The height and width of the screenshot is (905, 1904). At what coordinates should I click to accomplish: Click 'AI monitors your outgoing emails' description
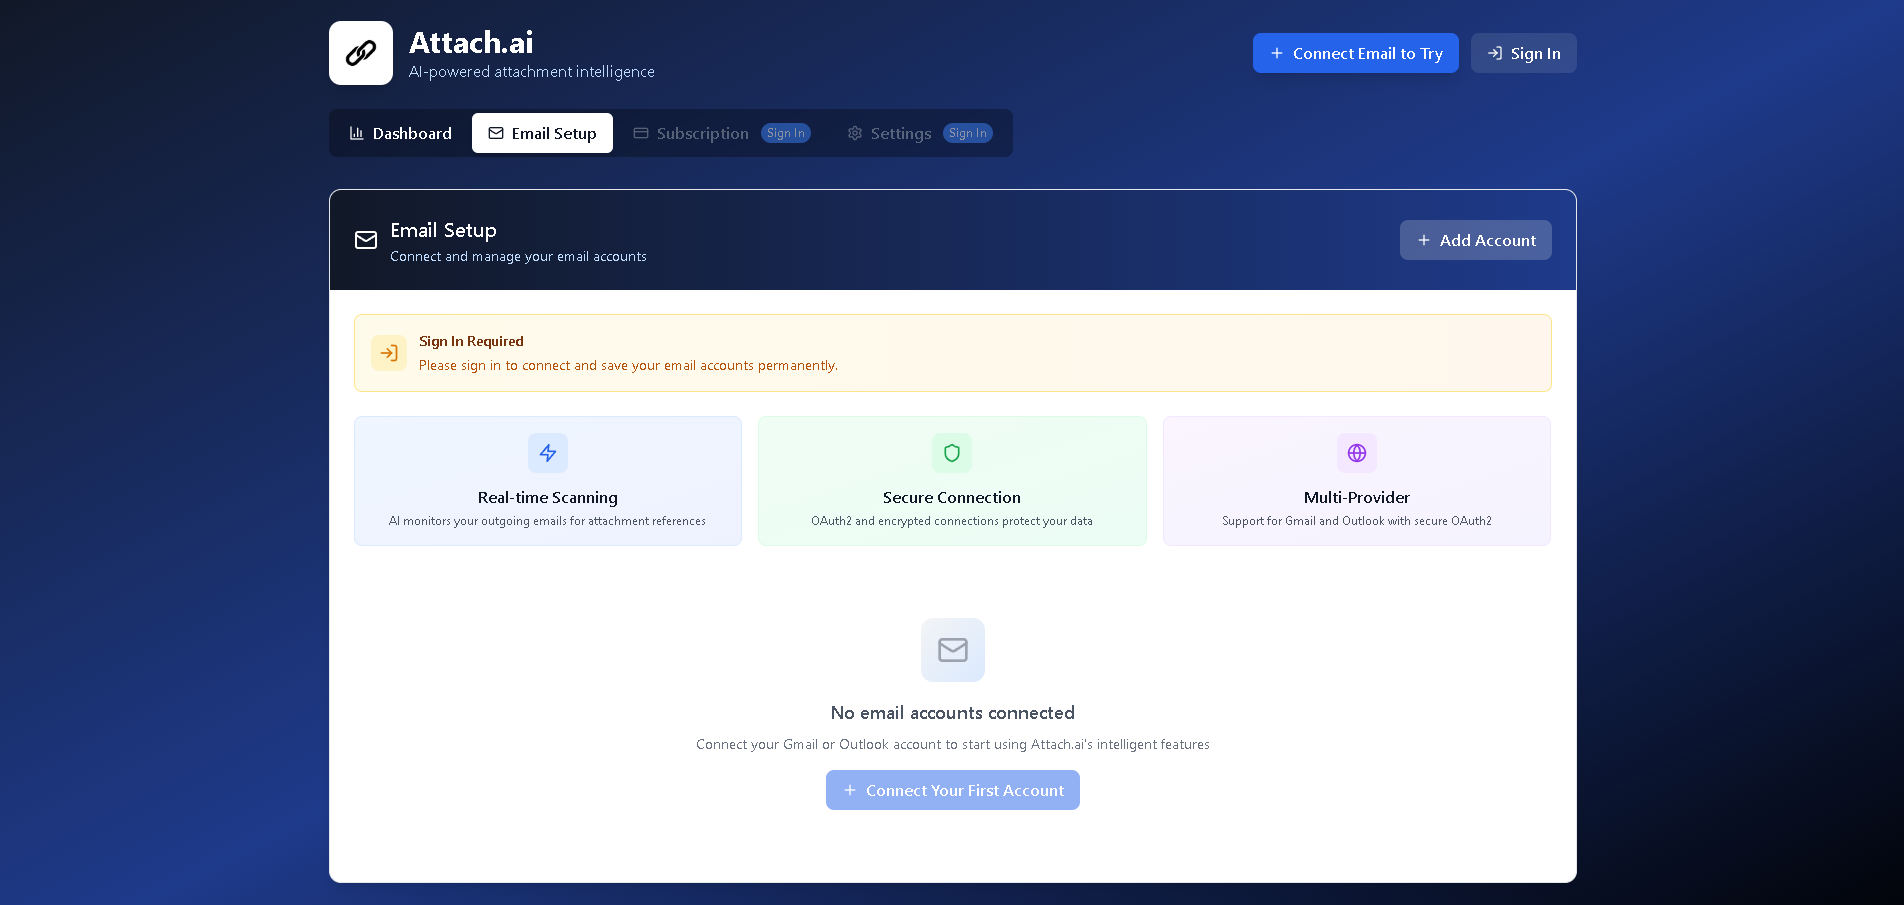[547, 521]
